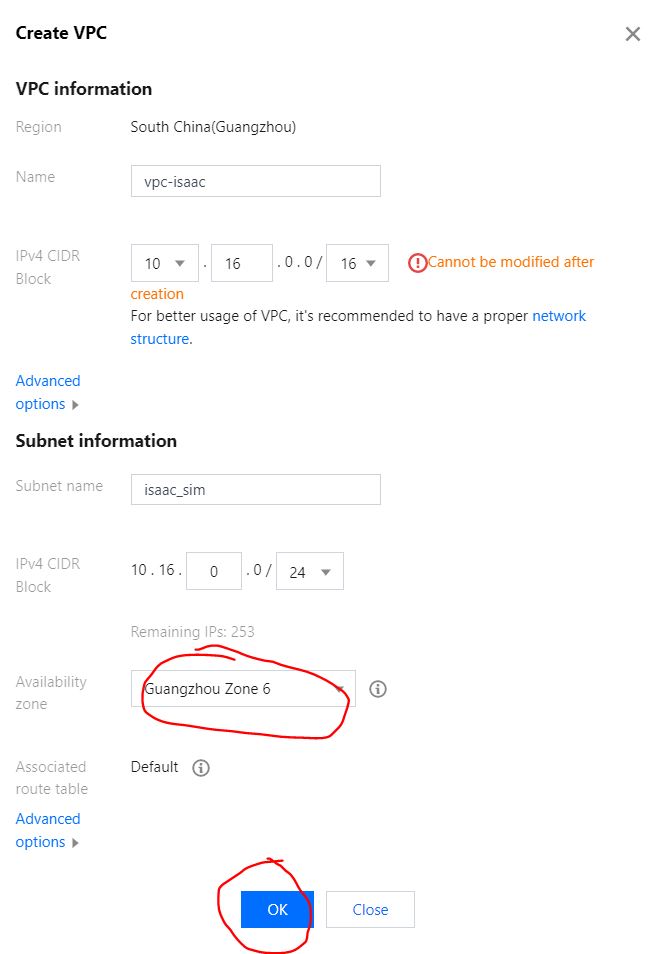Click the subnet third octet field showing 0
The image size is (658, 954).
(x=214, y=572)
